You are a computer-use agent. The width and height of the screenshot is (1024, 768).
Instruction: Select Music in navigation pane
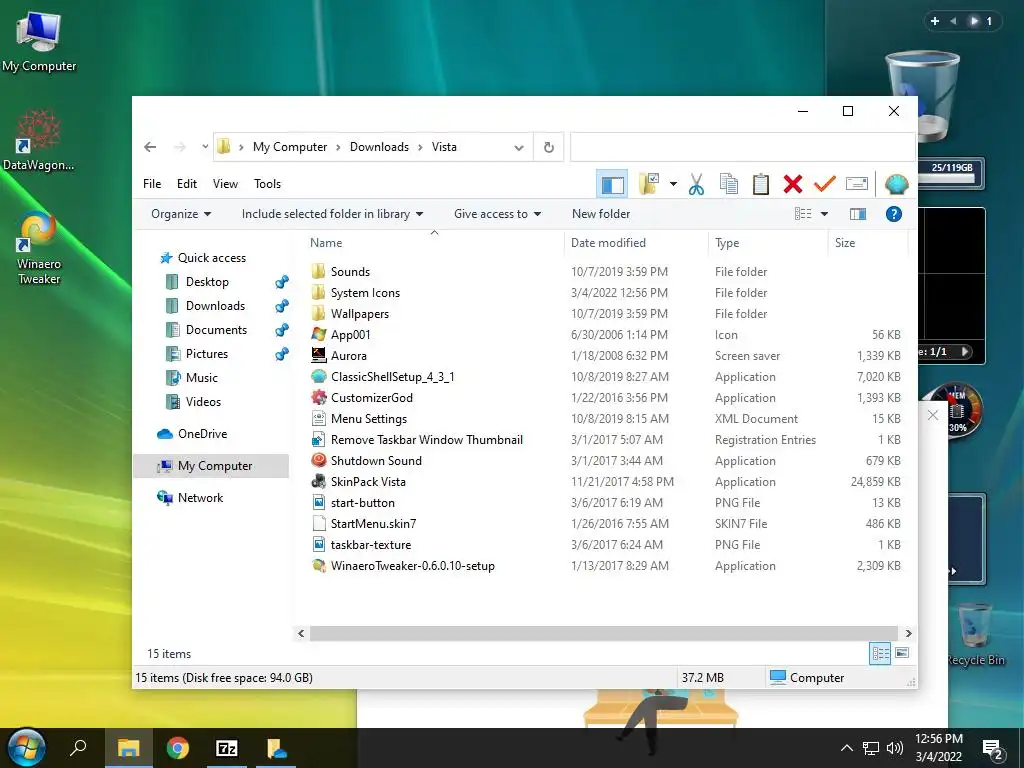(202, 378)
